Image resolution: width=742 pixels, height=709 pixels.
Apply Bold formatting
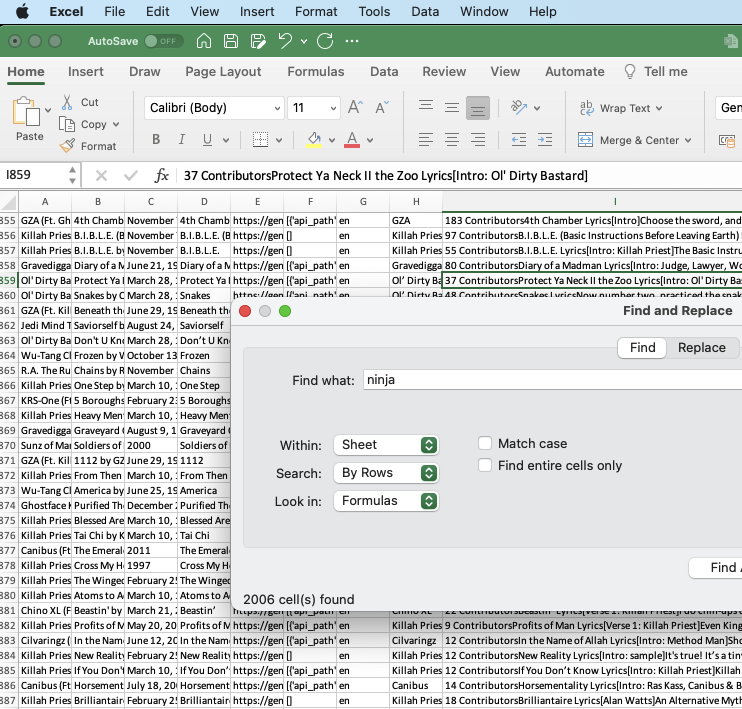click(156, 140)
